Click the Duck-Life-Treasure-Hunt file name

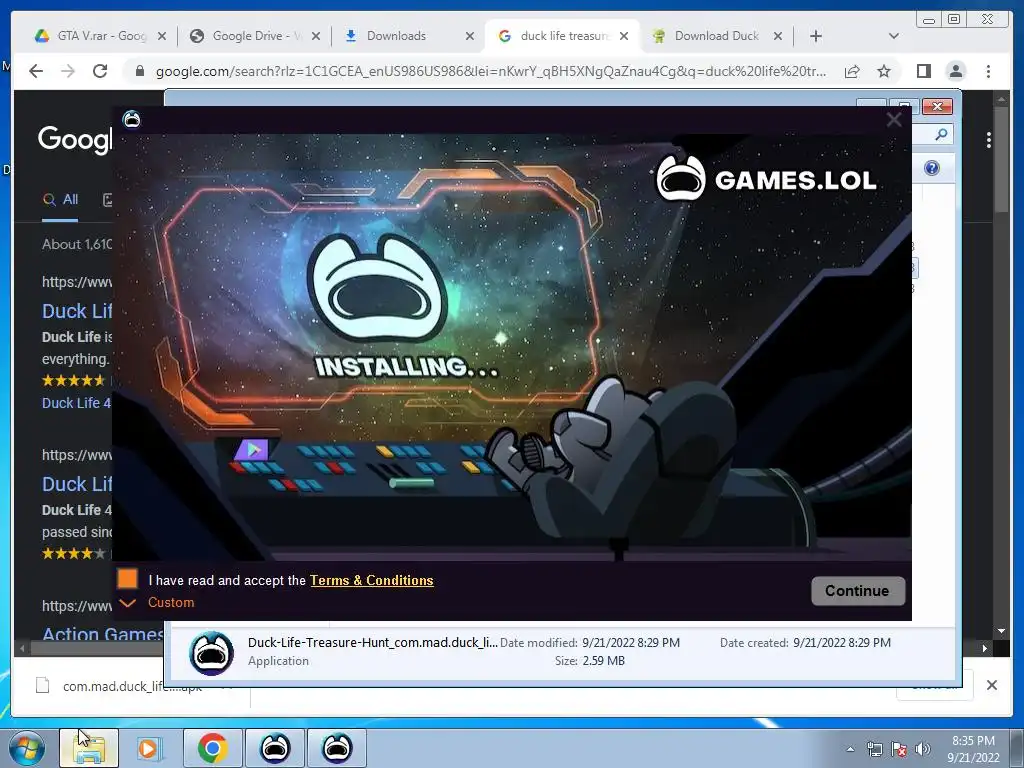pyautogui.click(x=372, y=643)
